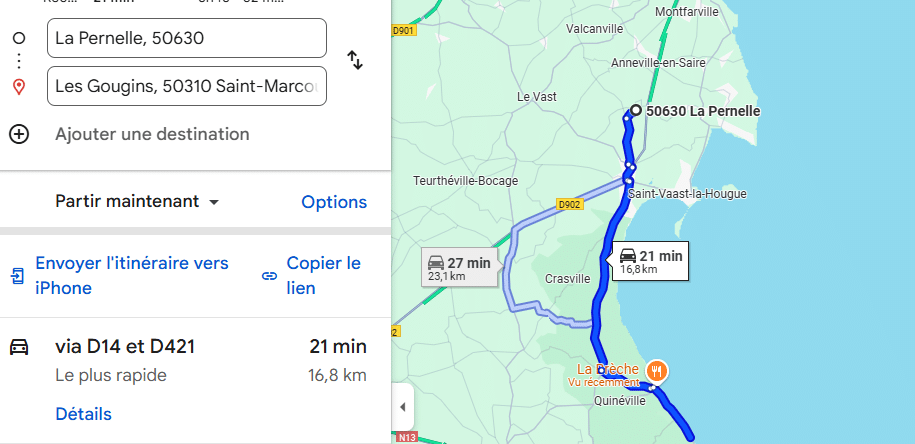
Task: Click the La Pernelle origin marker on the map
Action: [x=635, y=111]
